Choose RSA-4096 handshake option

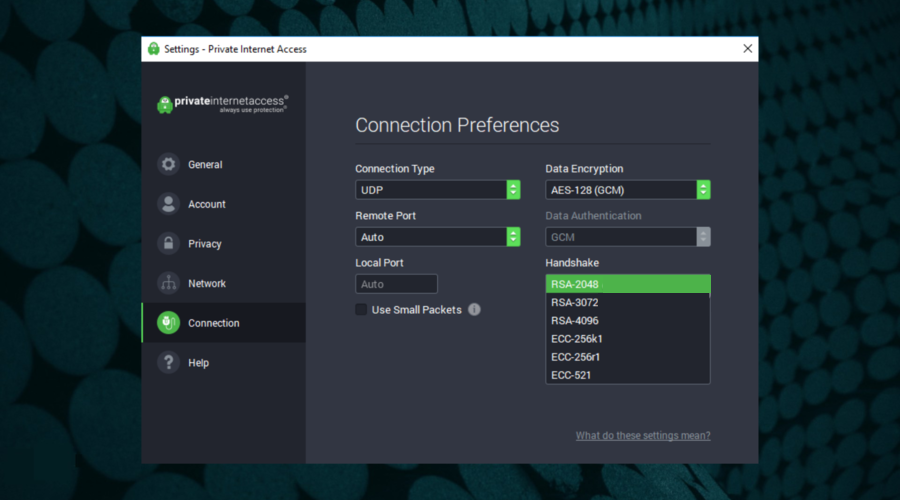tap(628, 321)
